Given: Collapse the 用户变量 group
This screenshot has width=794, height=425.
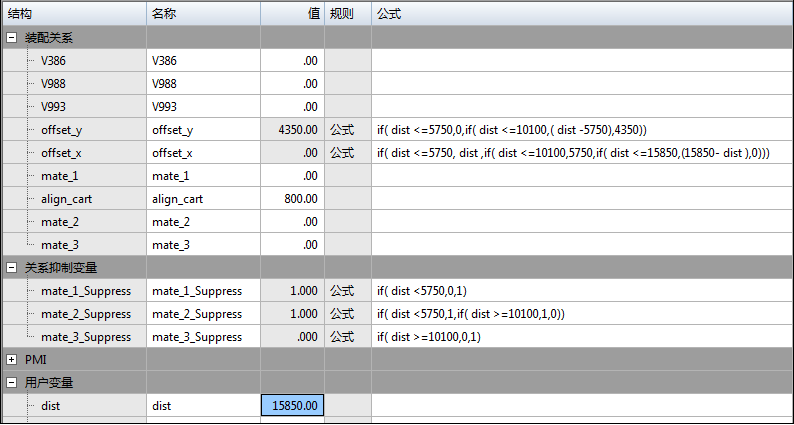Looking at the screenshot, I should pos(11,382).
